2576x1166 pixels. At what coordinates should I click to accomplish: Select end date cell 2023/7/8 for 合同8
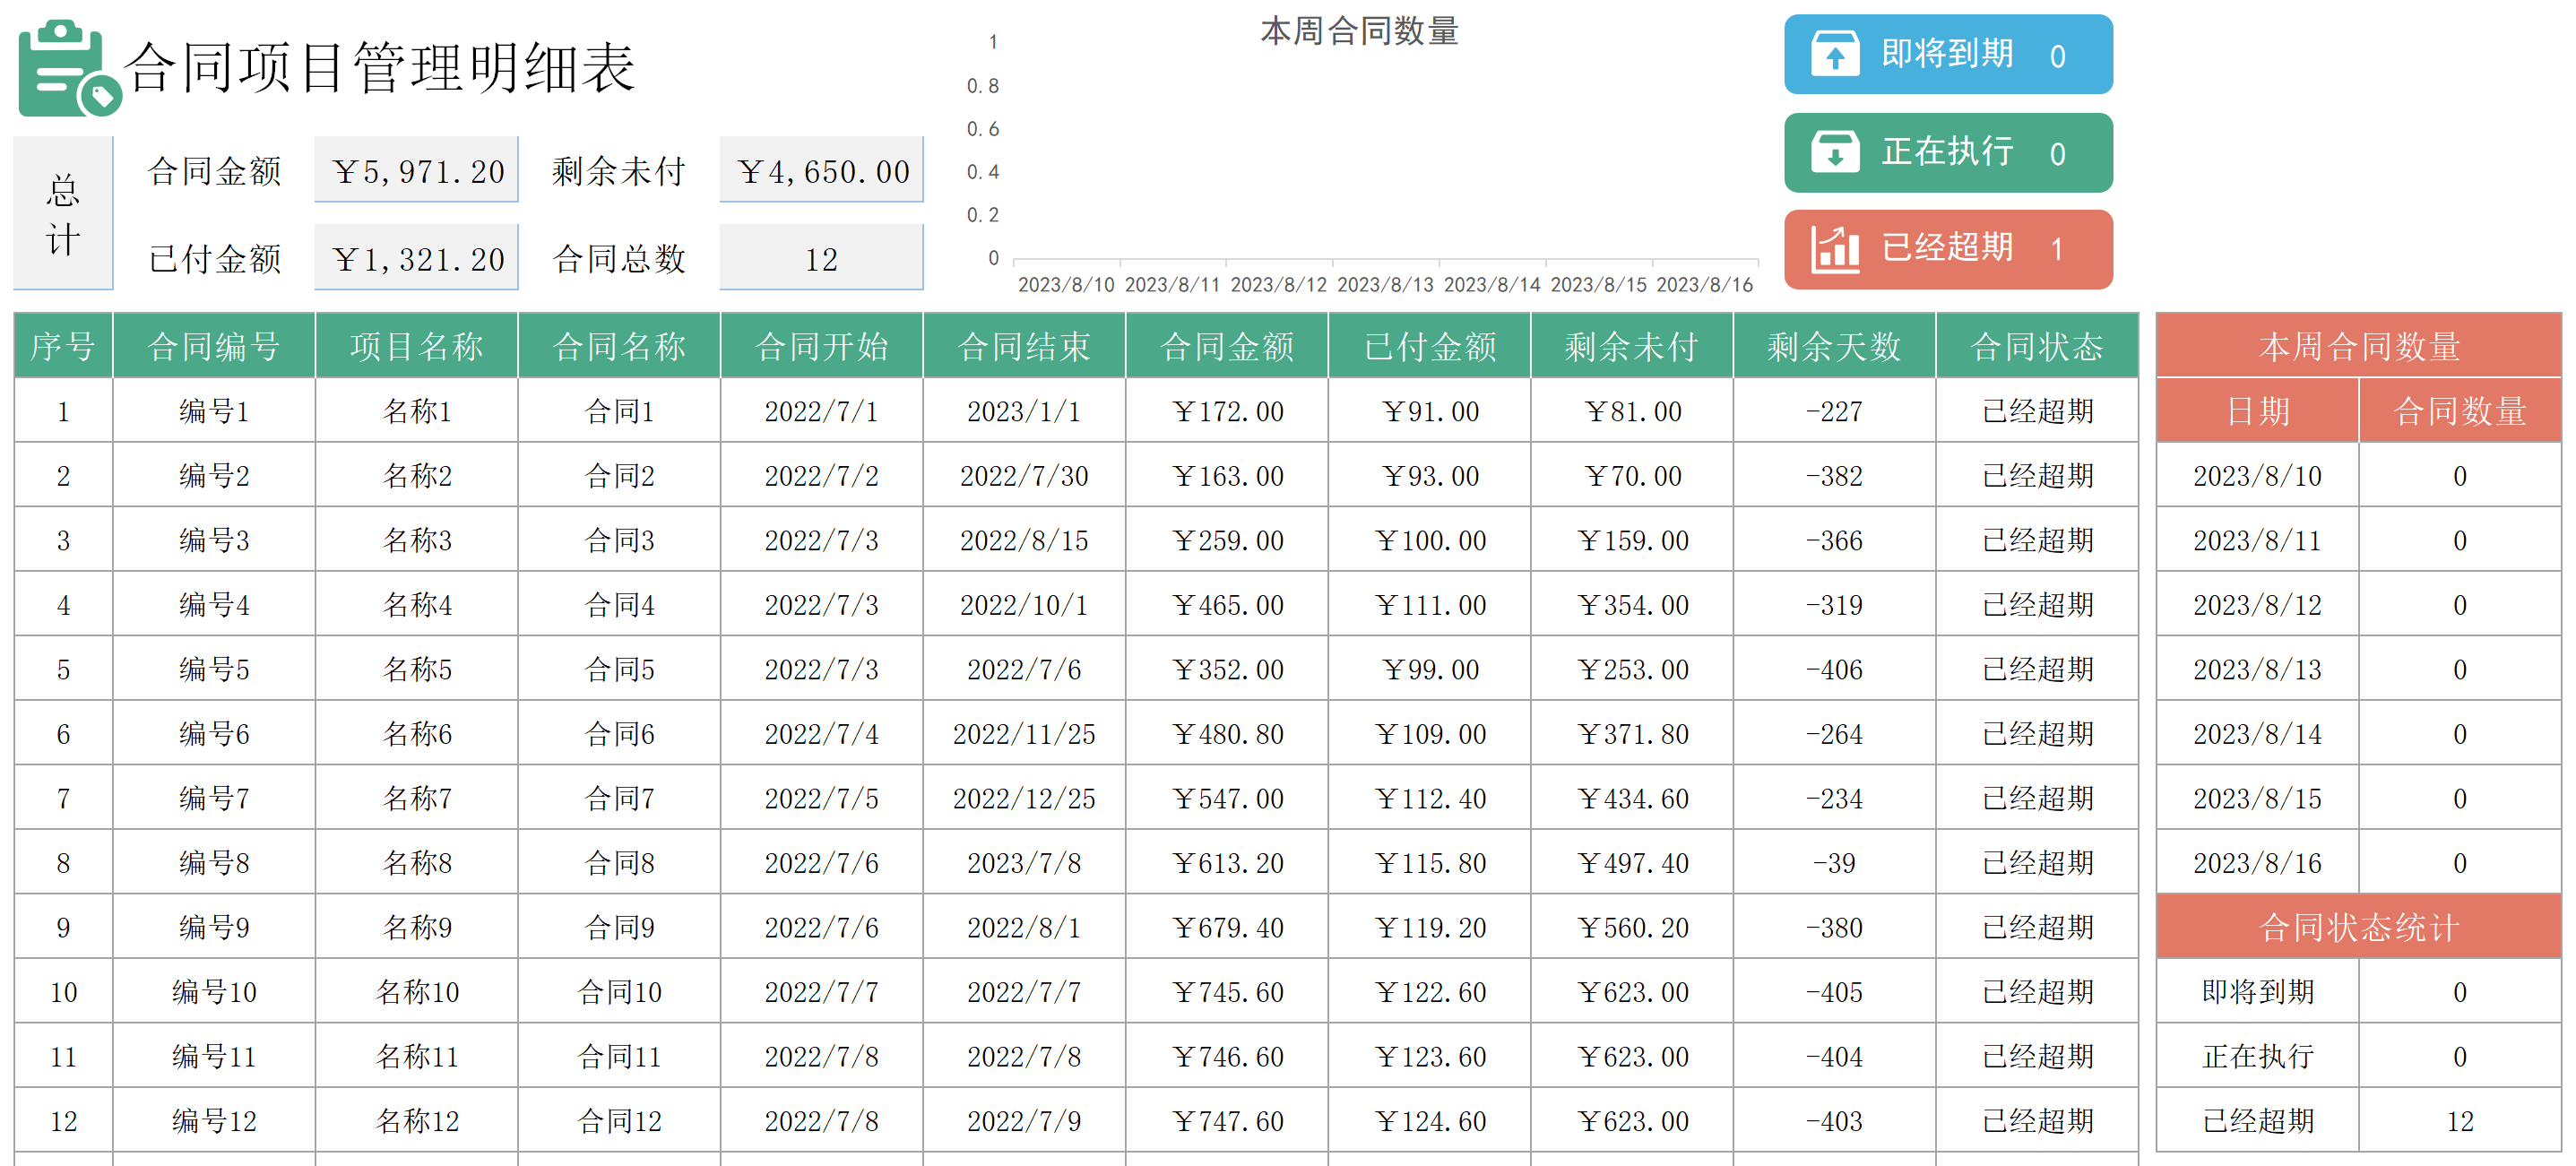tap(1023, 863)
